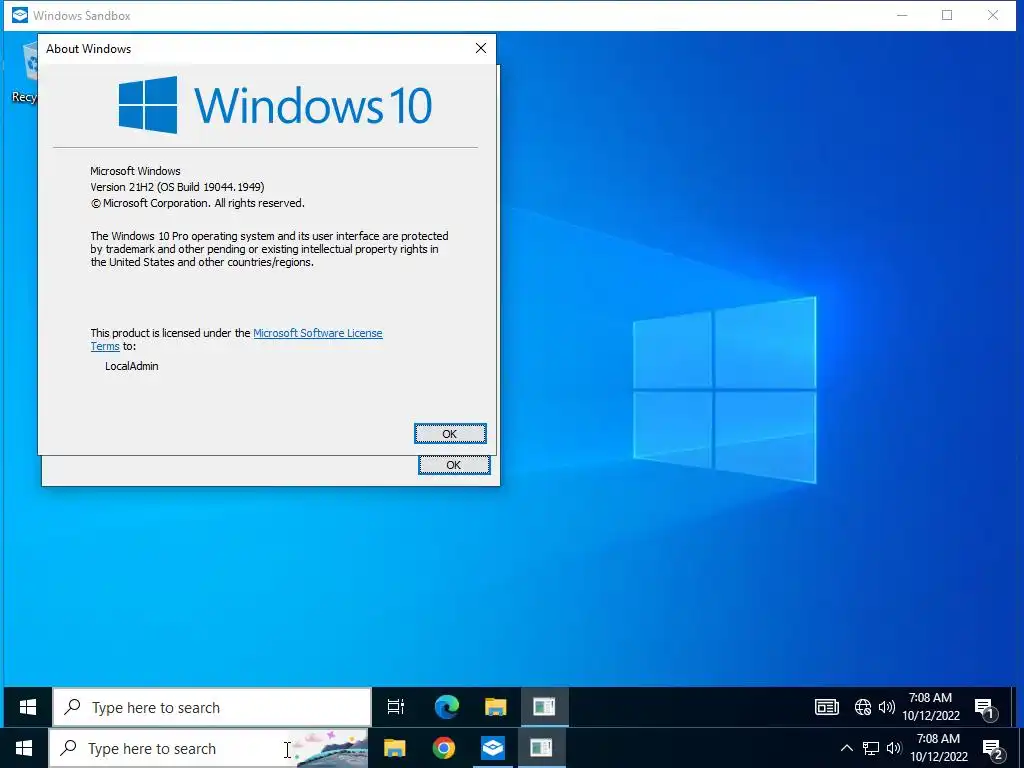Screen dimensions: 1024x768
Task: Open the host volume icon in tray
Action: click(x=894, y=748)
